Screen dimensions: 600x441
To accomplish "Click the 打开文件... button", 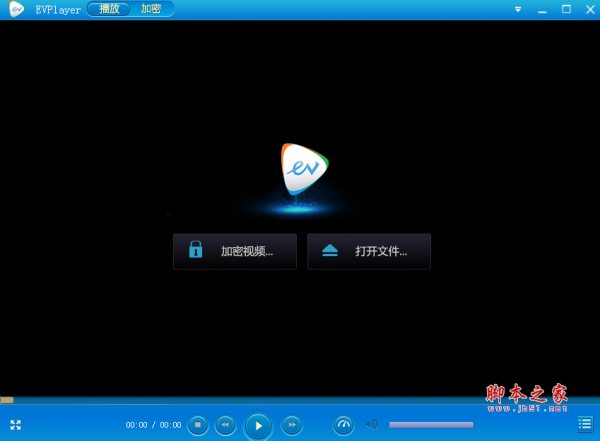I will click(x=369, y=252).
